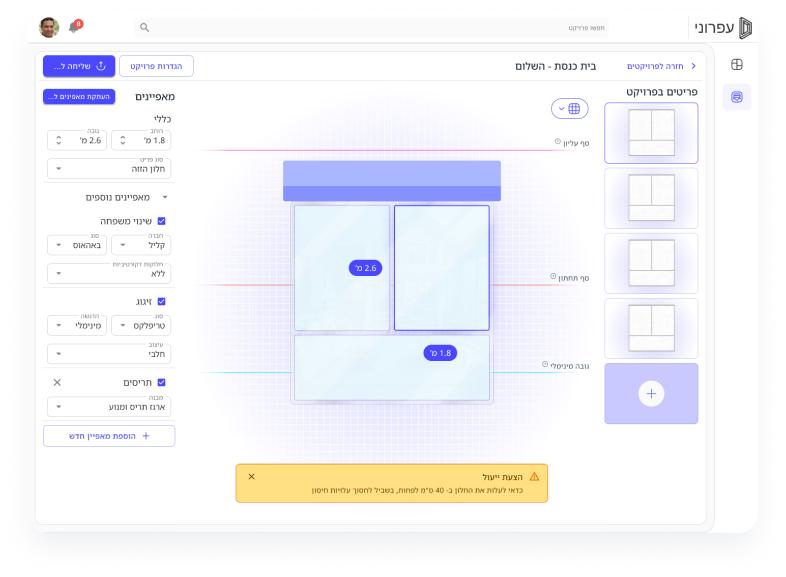Click הוספת מאפיין חדש button

point(109,436)
